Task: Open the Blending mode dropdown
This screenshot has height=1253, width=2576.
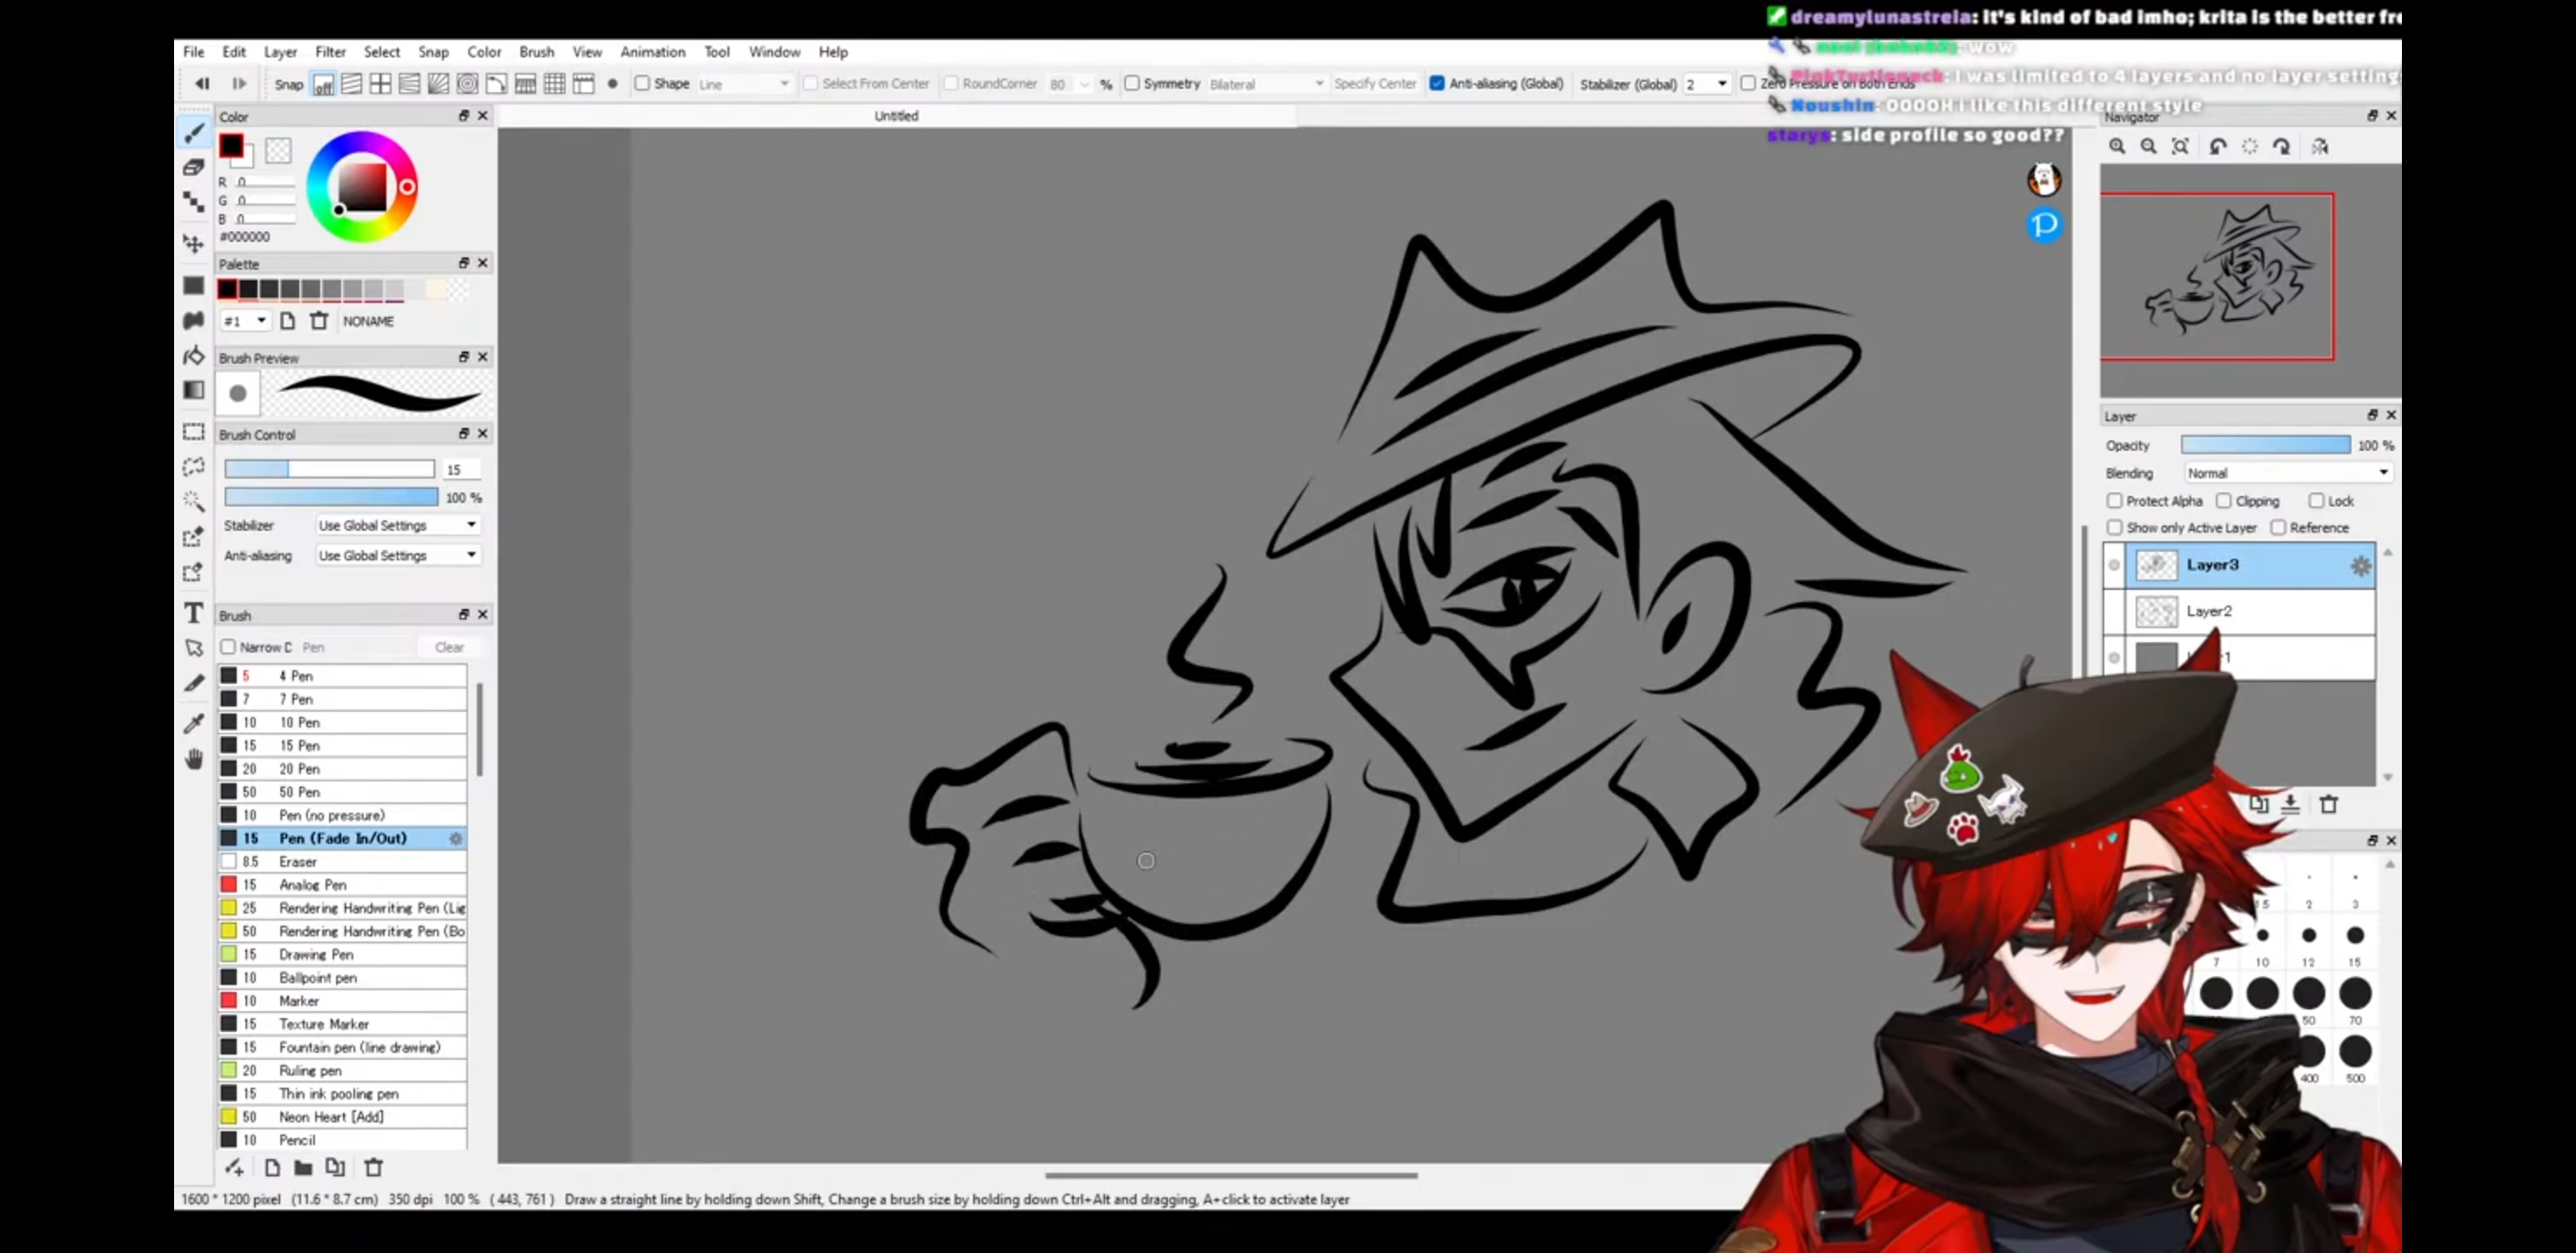Action: [2287, 472]
